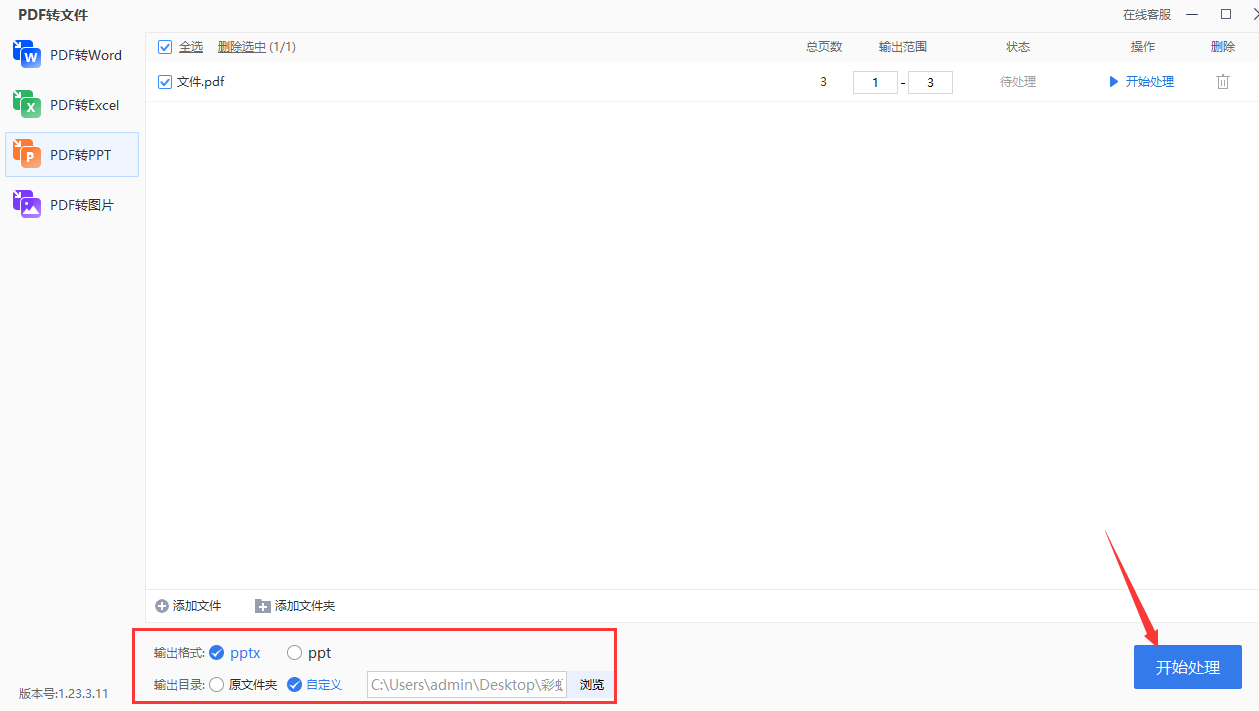Select pptx output format
Image resolution: width=1259 pixels, height=711 pixels.
[x=234, y=653]
